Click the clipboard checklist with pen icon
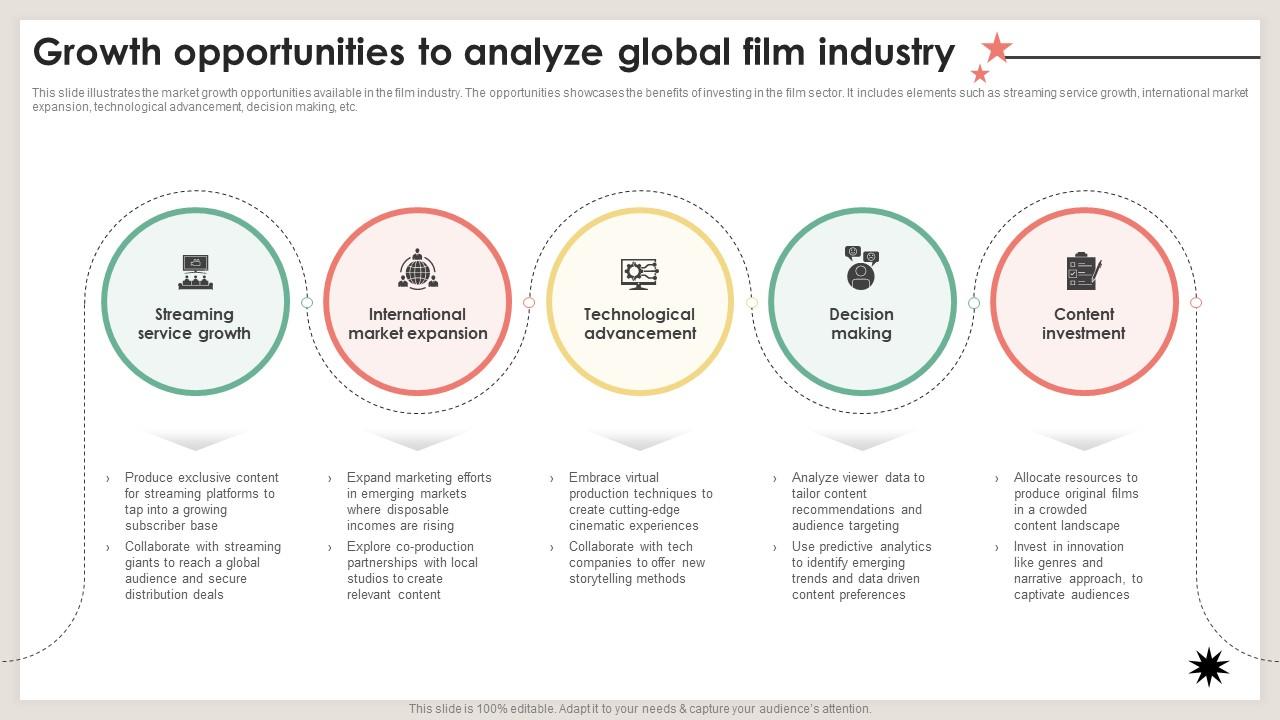The width and height of the screenshot is (1280, 720). click(1084, 271)
